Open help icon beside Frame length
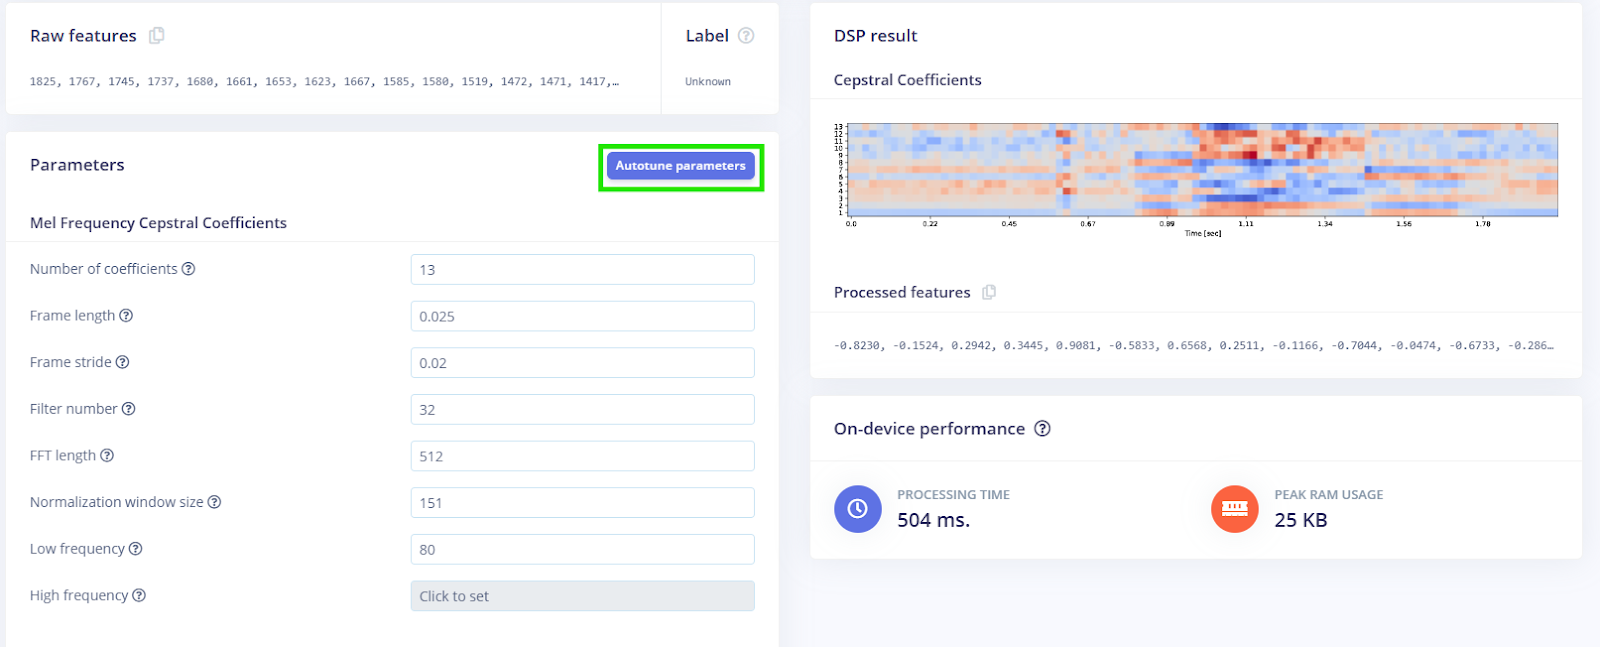The height and width of the screenshot is (647, 1600). click(x=126, y=316)
